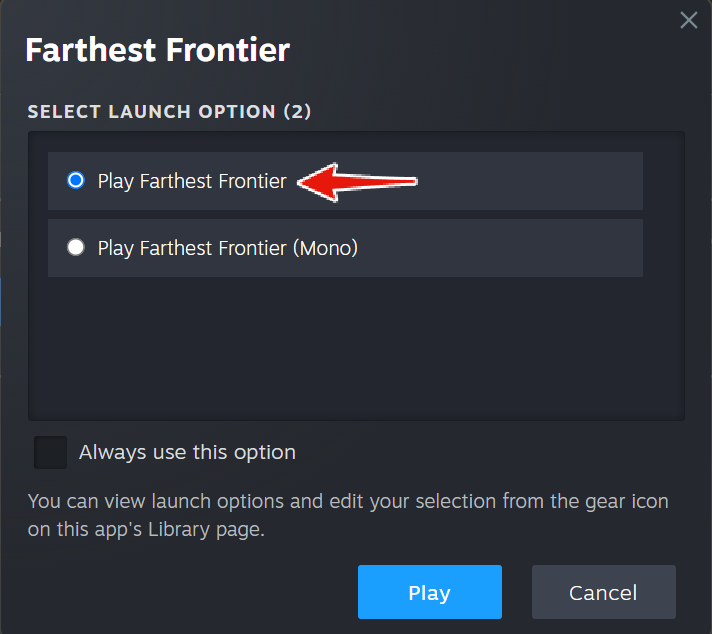Click the blank right side of first option row

[x=529, y=181]
